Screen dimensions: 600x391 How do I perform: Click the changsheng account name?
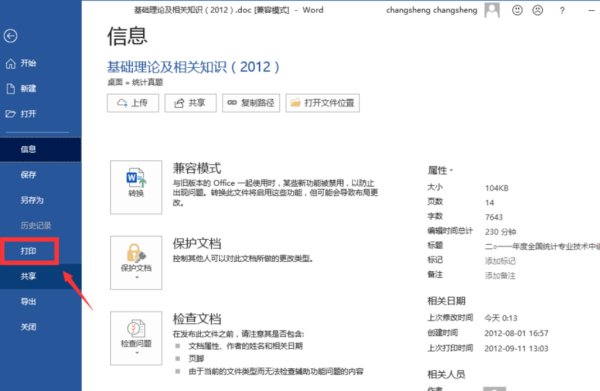click(x=432, y=10)
